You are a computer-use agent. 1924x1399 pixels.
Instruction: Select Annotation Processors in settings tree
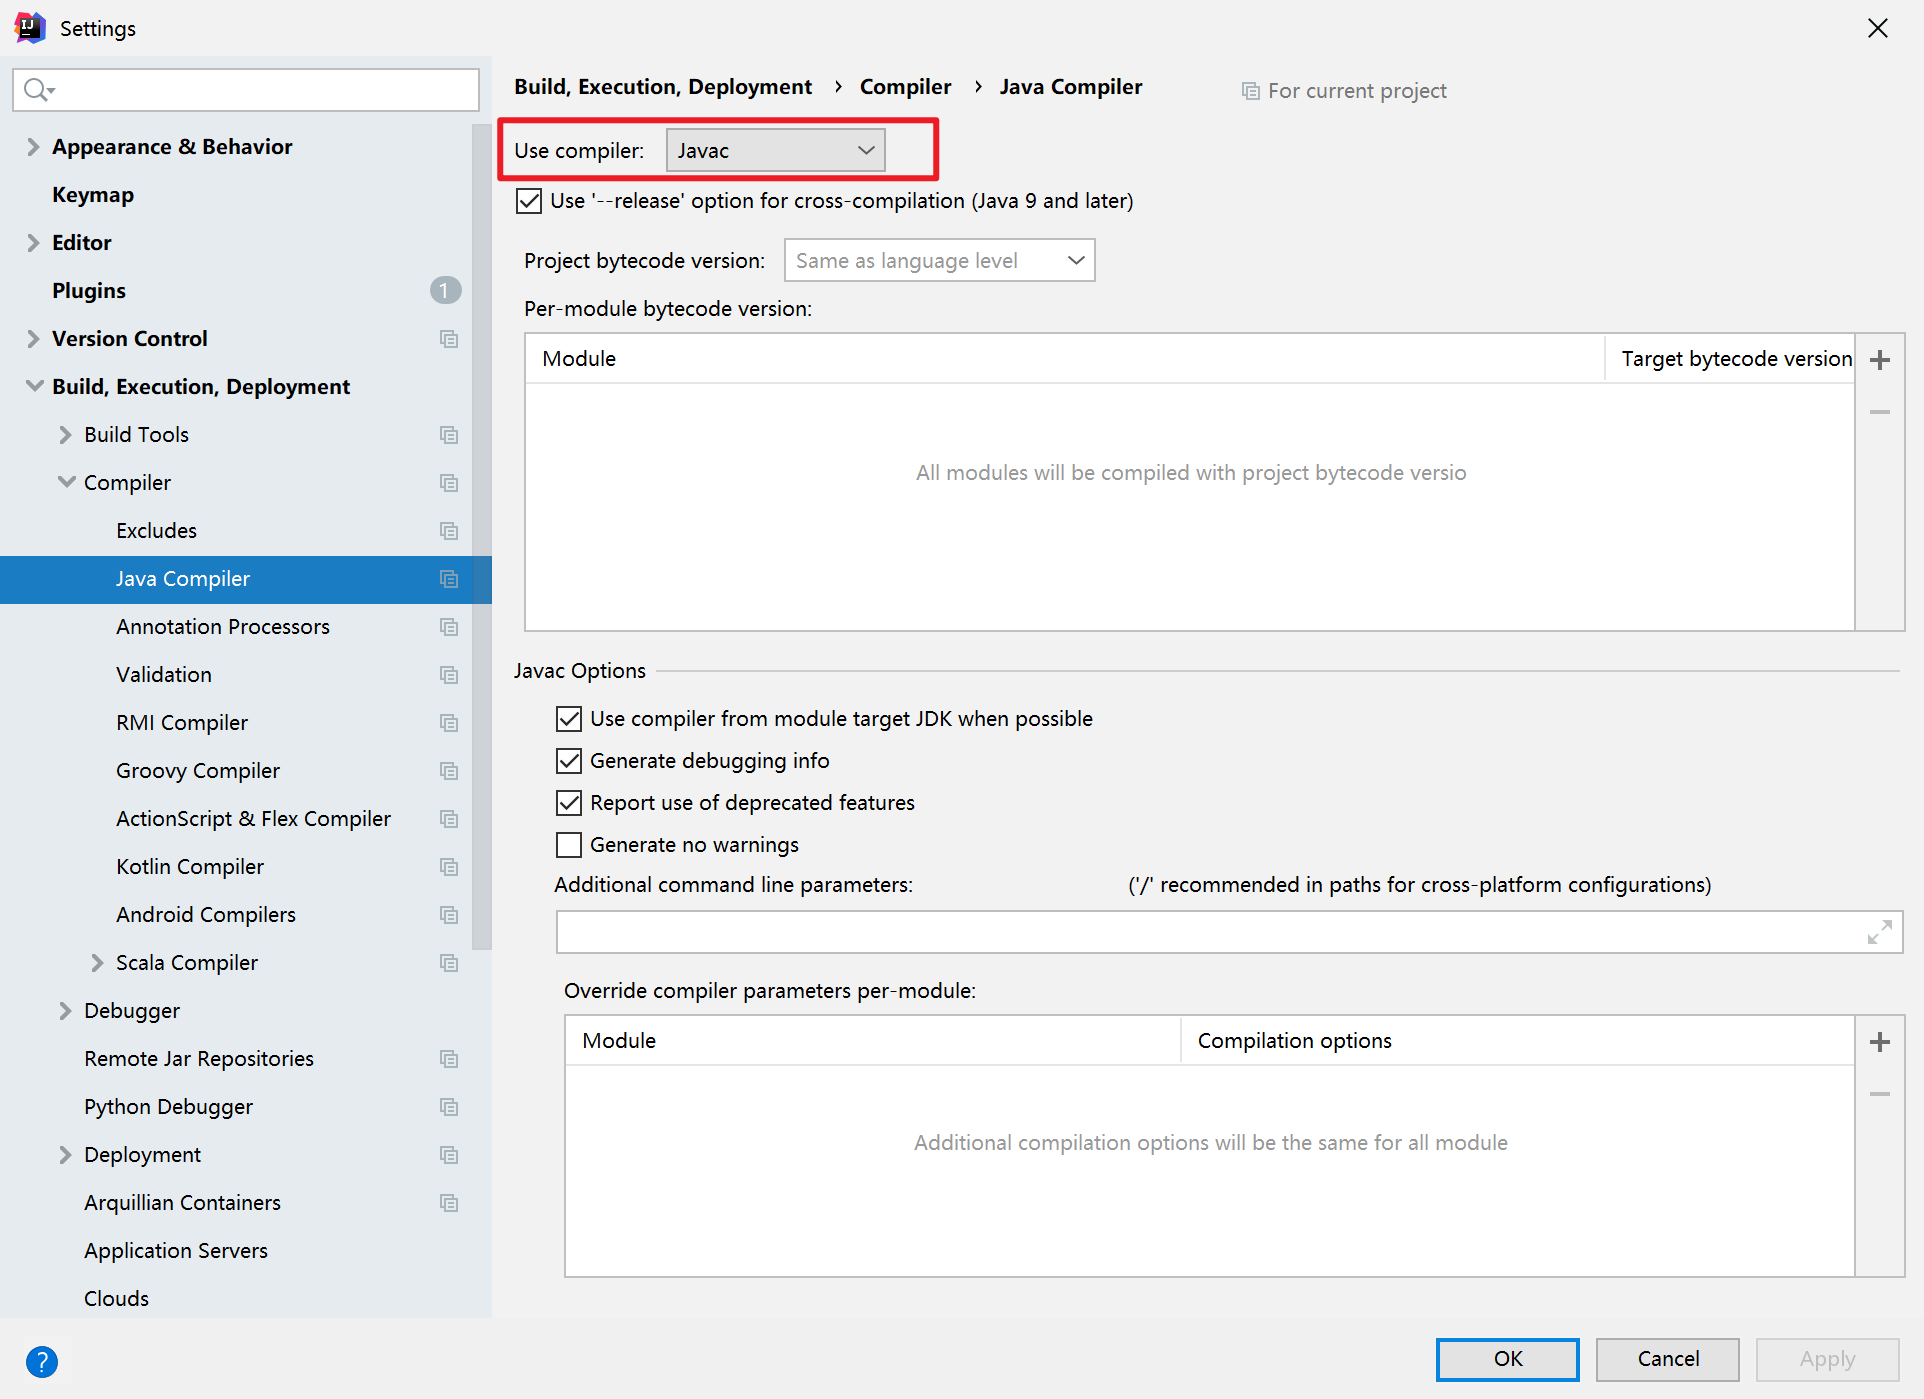222,627
